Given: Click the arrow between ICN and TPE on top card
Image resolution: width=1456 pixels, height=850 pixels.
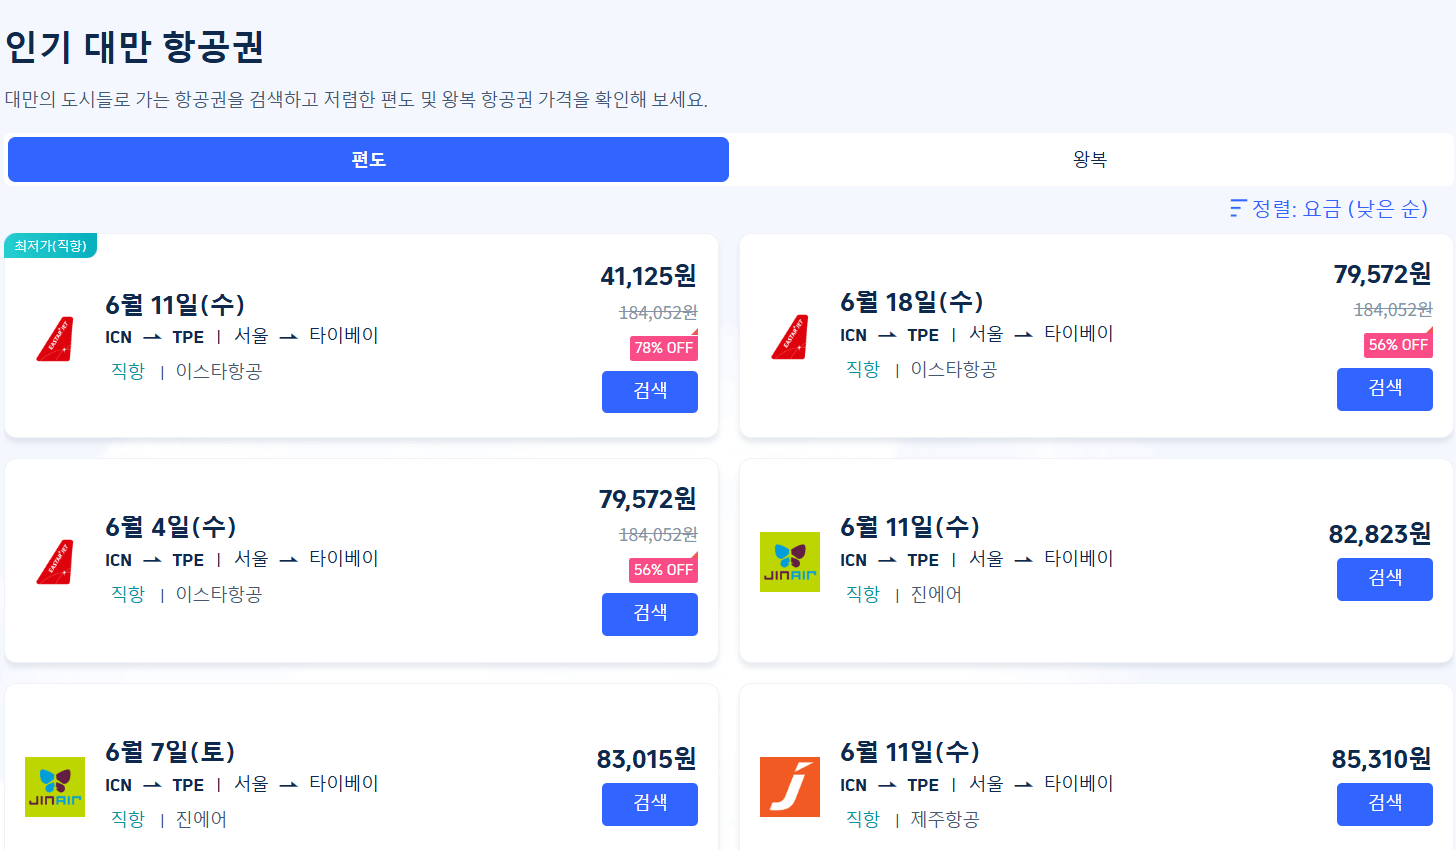Looking at the screenshot, I should [x=153, y=337].
